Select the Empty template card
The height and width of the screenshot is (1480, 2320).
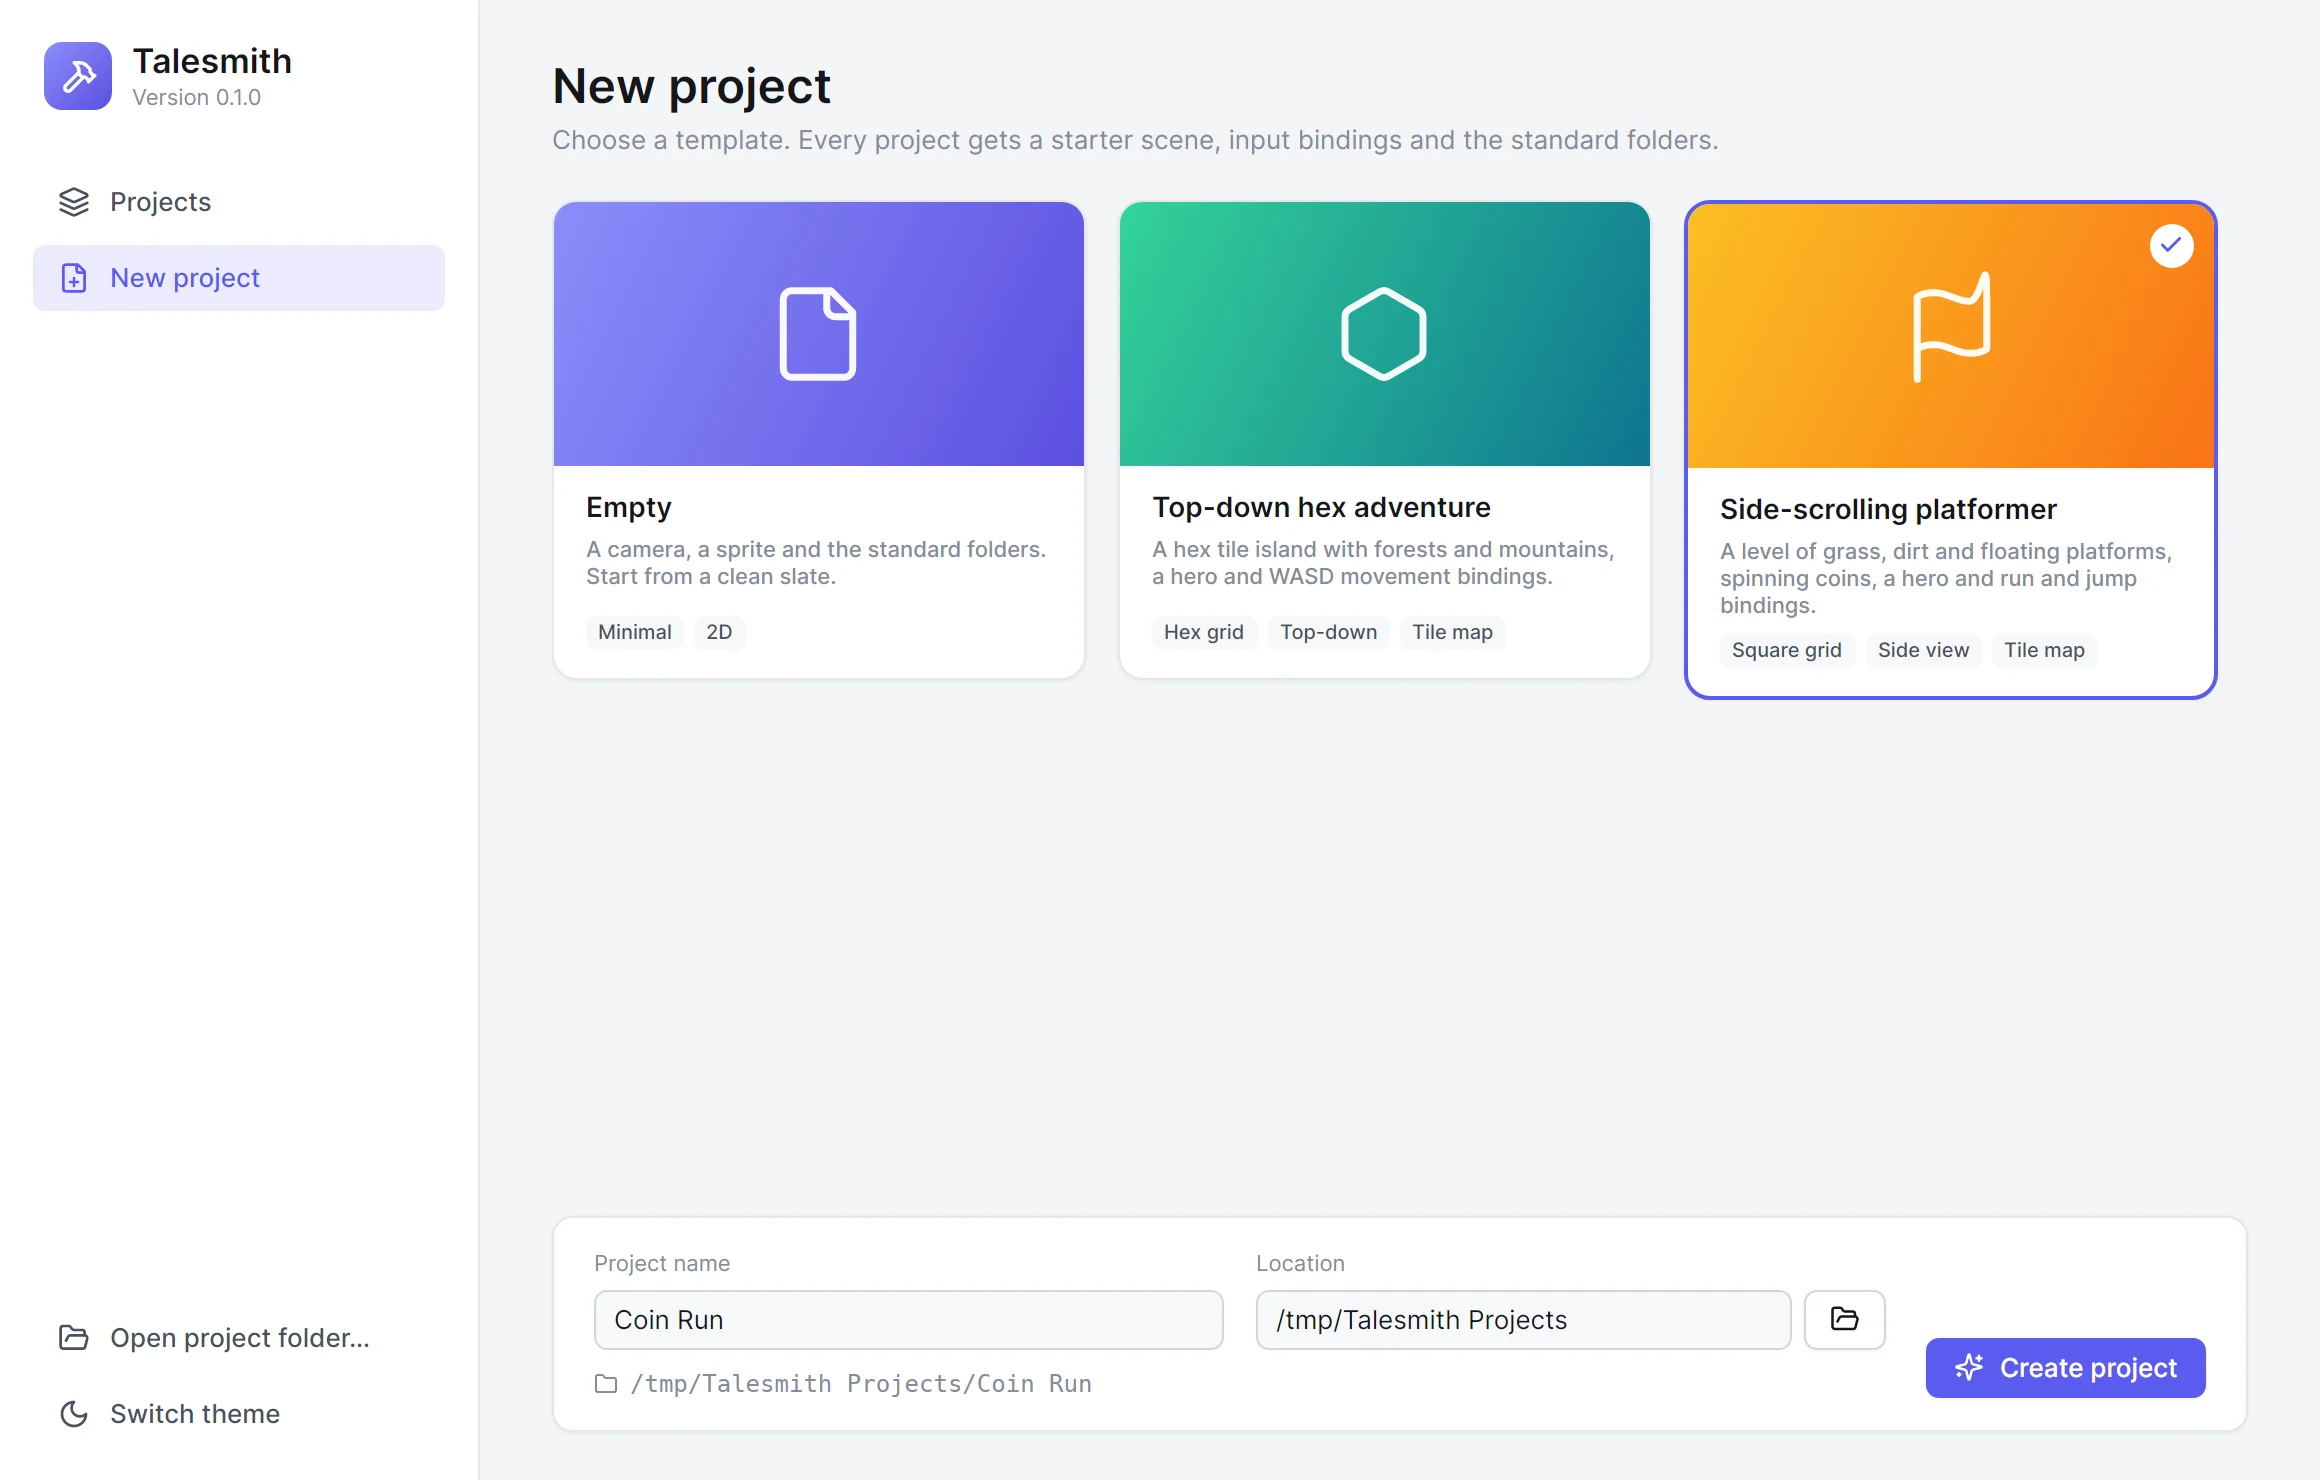[x=819, y=440]
